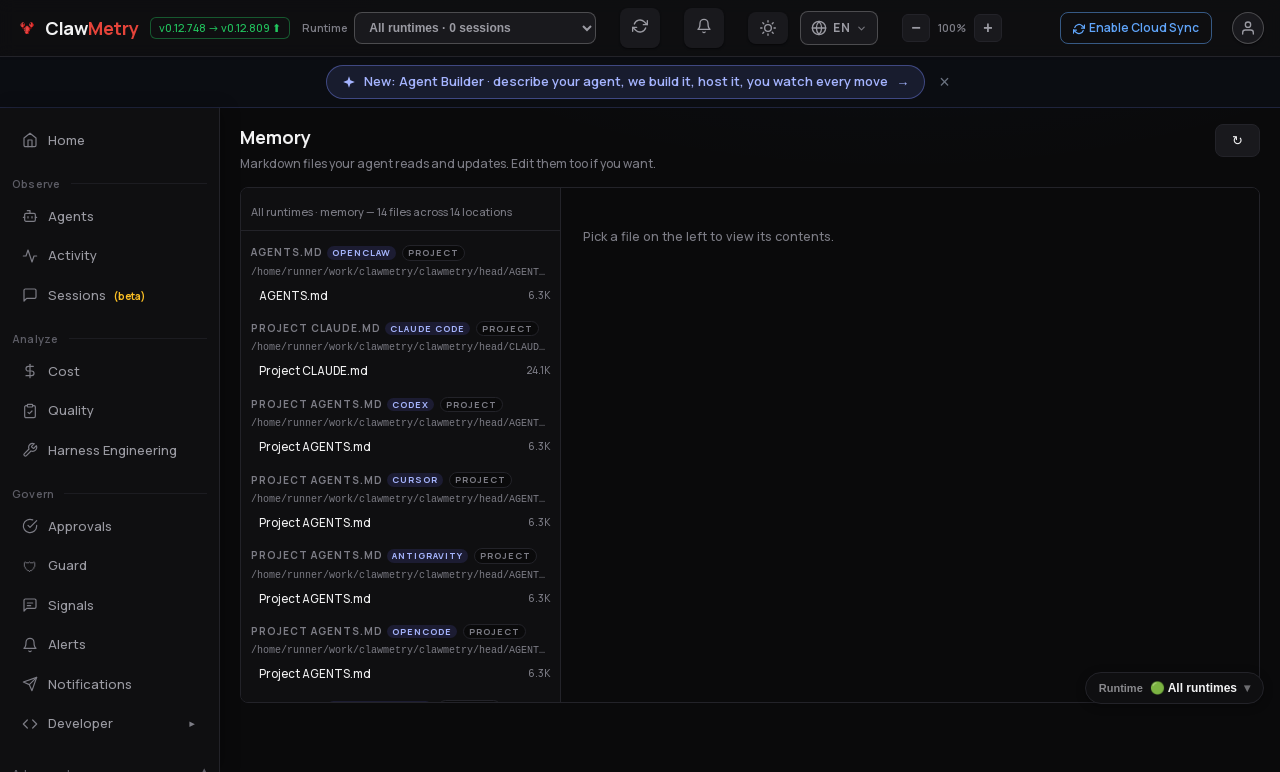Decrease zoom with the minus button
Screen dimensions: 1280x772
click(x=916, y=28)
